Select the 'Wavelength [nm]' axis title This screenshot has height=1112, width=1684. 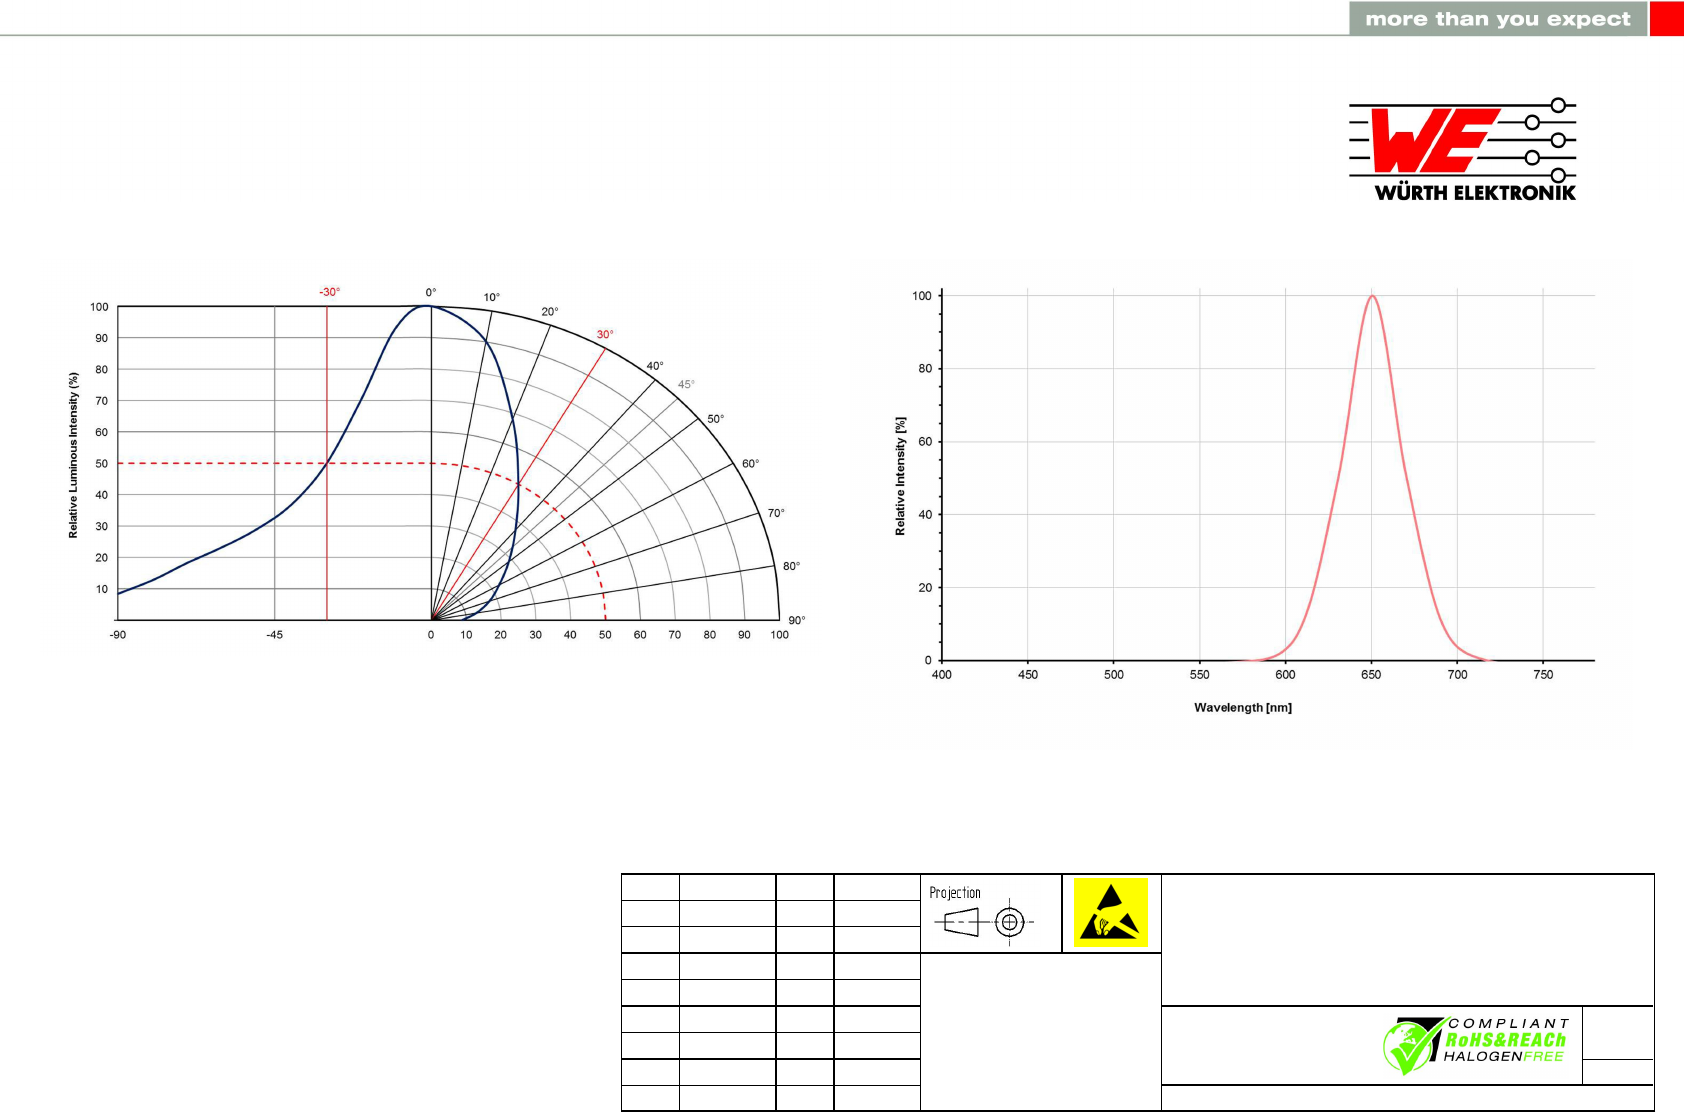(1243, 708)
